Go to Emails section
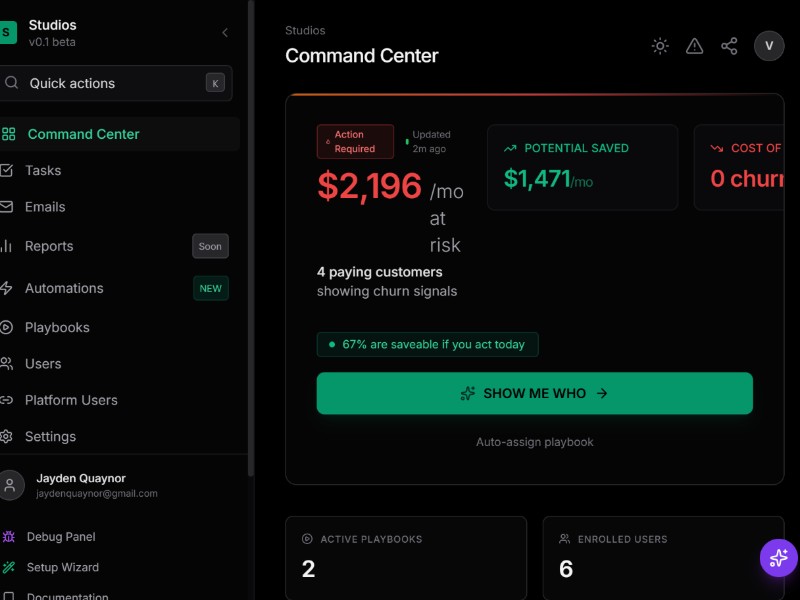Viewport: 800px width, 600px height. coord(45,207)
